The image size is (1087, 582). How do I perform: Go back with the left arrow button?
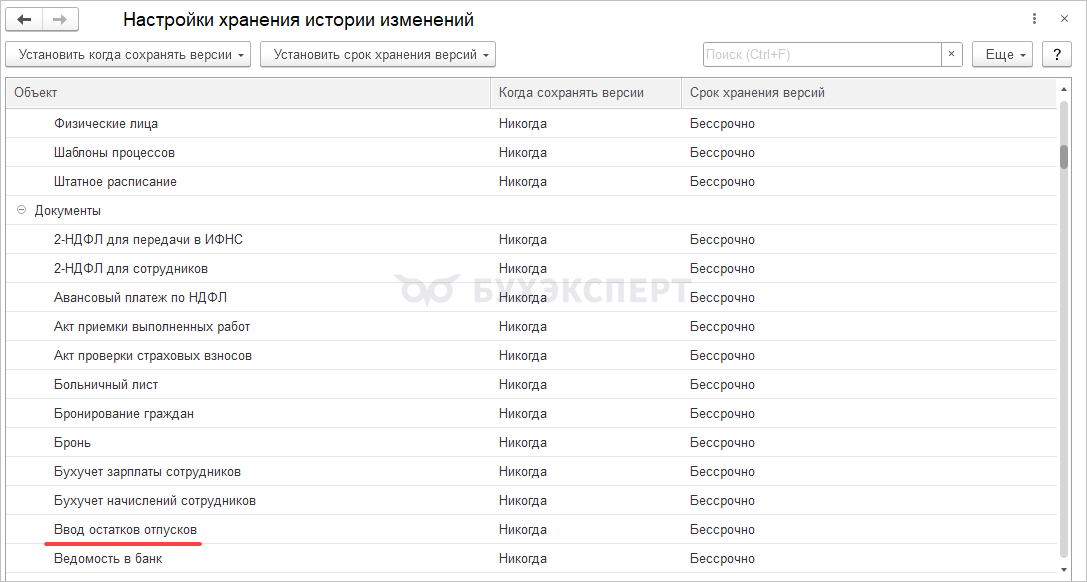click(24, 19)
